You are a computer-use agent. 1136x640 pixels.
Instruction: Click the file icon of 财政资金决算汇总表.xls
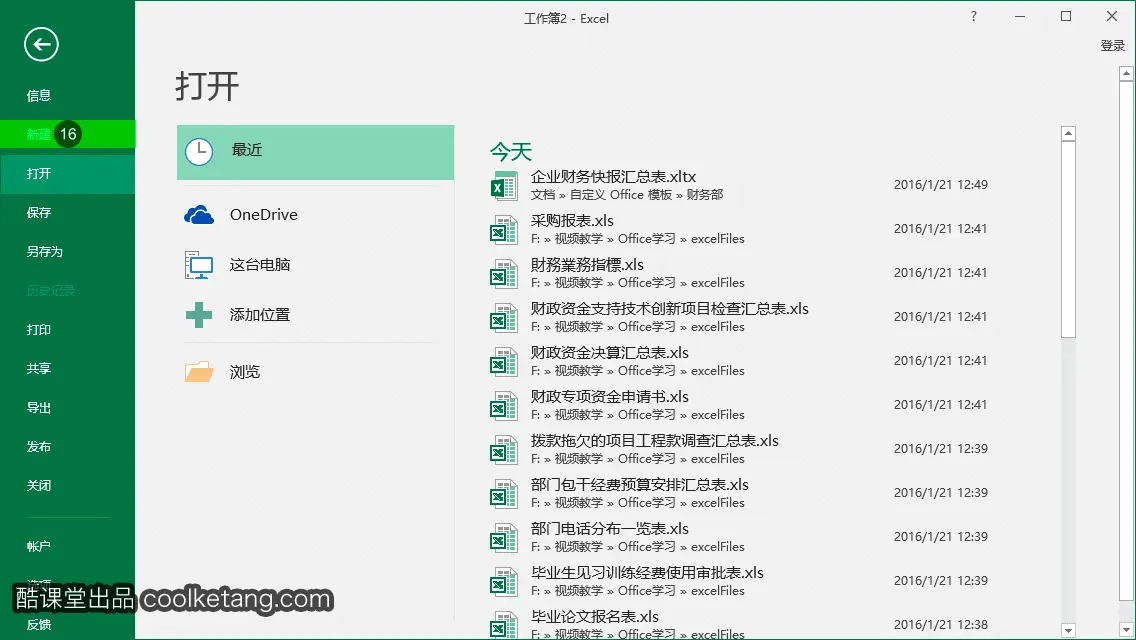[x=504, y=362]
